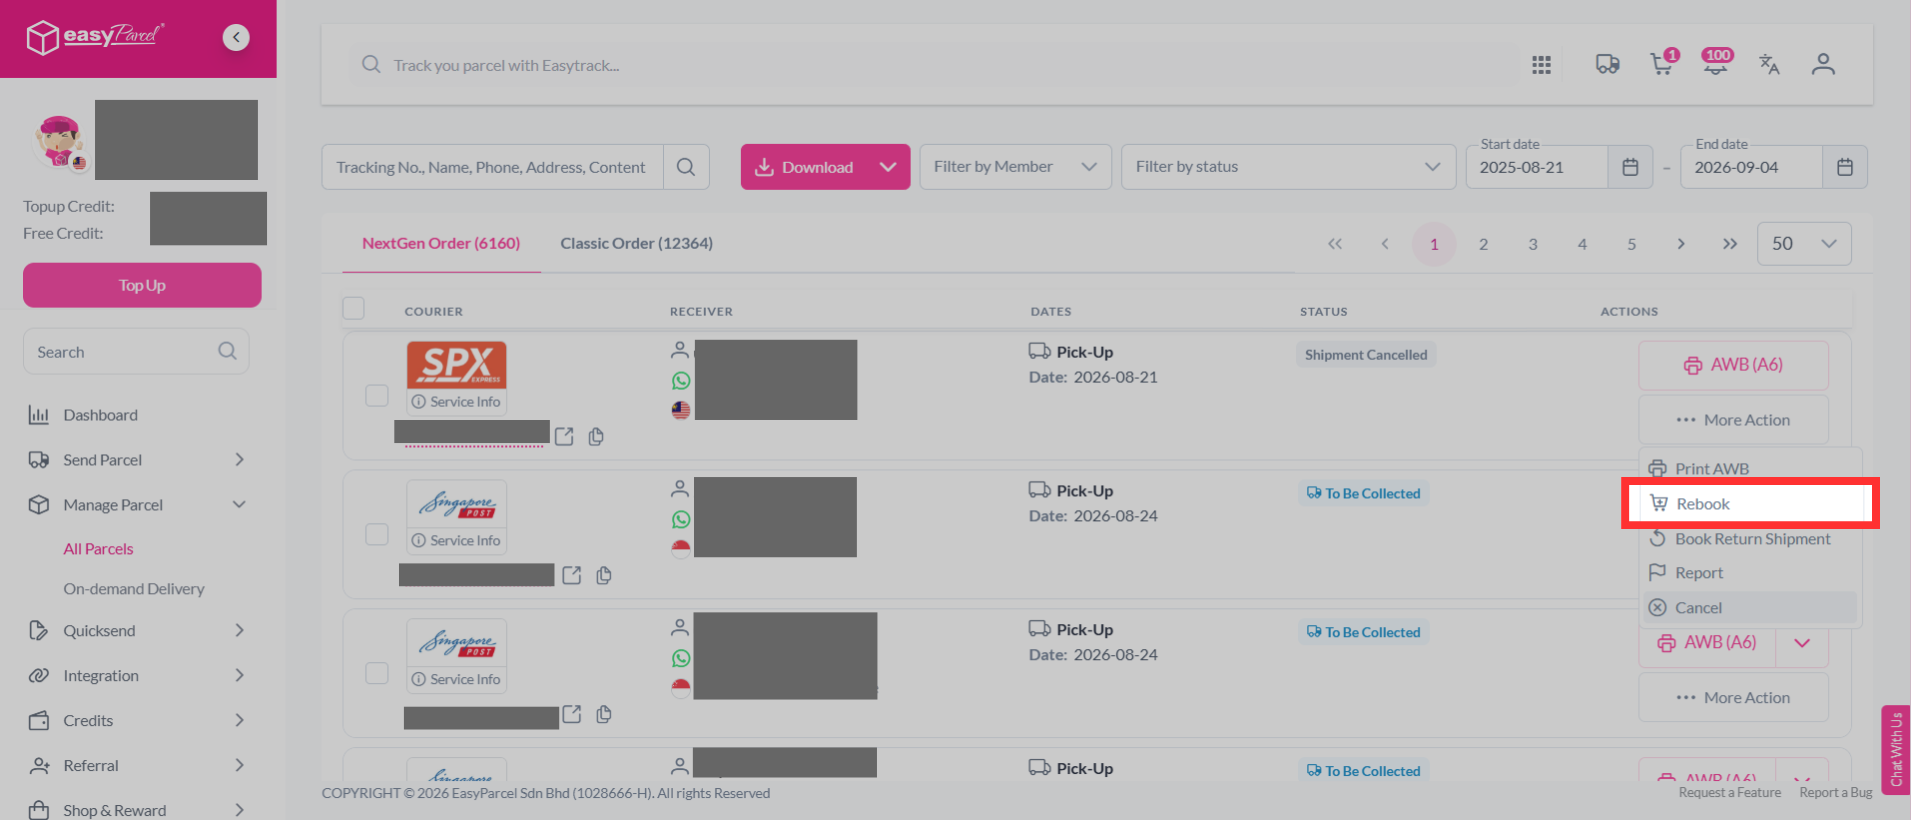Open On-demand Delivery in sidebar
This screenshot has height=820, width=1911.
point(134,589)
